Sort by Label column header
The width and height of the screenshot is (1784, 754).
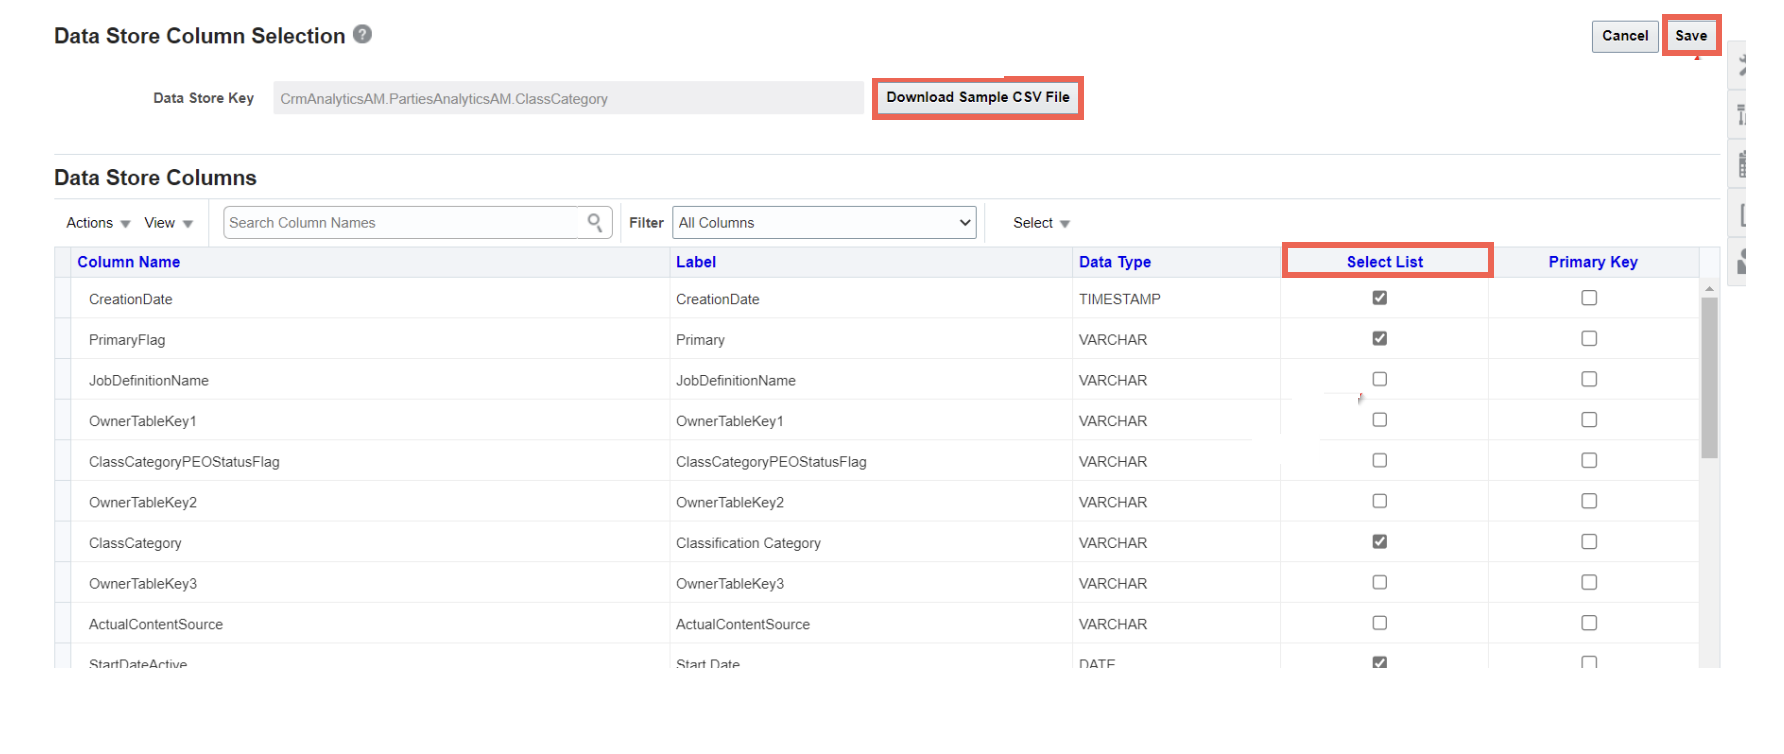click(x=696, y=262)
